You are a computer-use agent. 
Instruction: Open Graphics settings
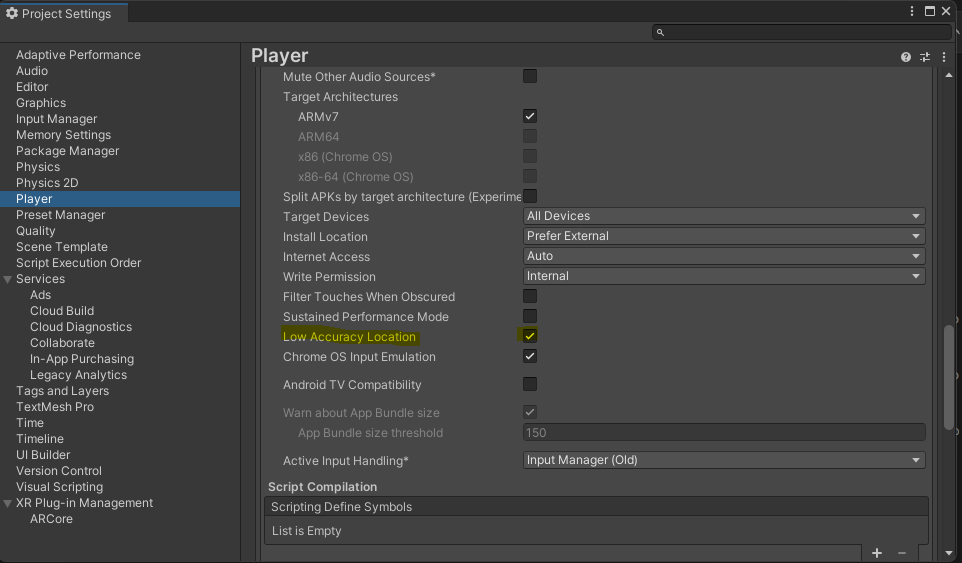coord(41,102)
